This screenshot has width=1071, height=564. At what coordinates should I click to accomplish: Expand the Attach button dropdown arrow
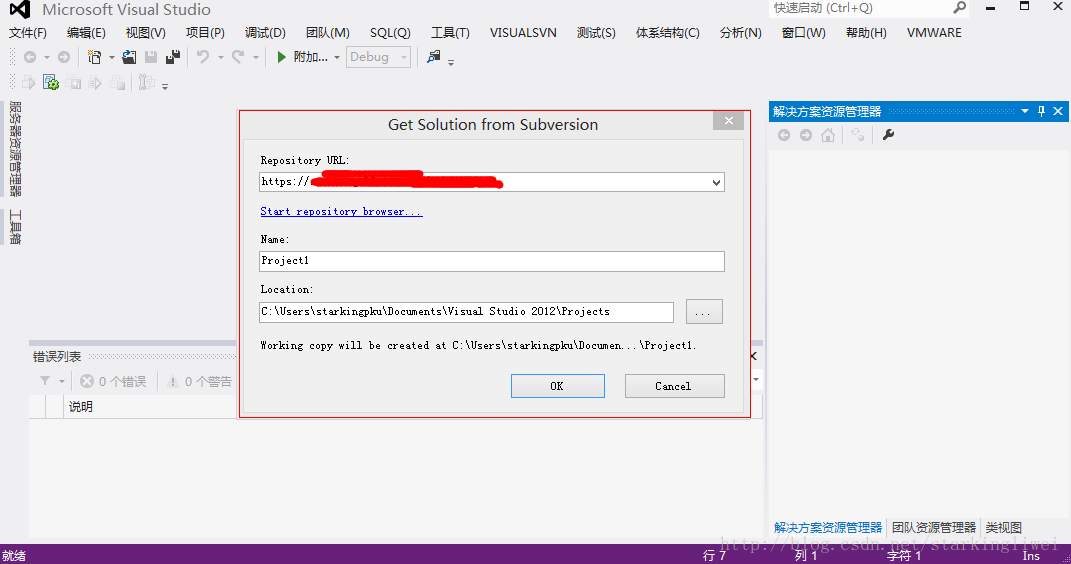point(337,57)
